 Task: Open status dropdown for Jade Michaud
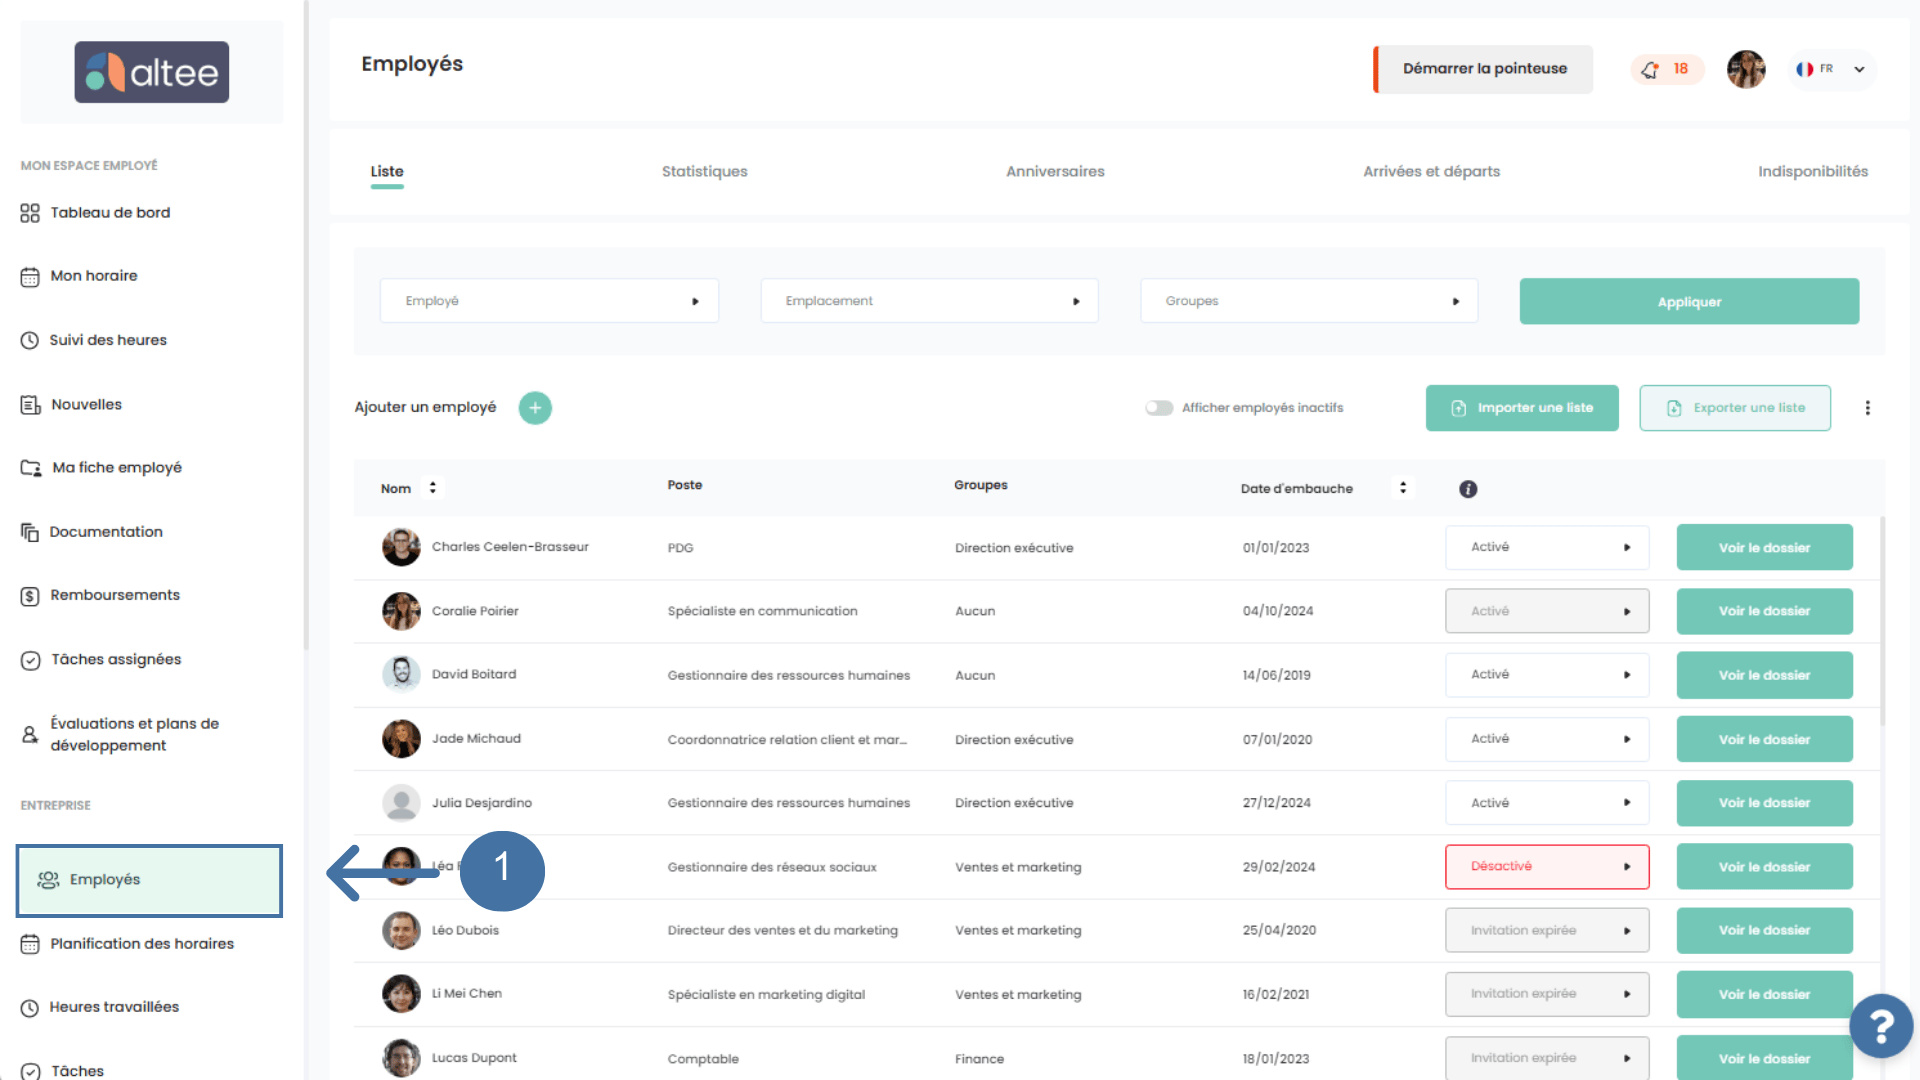tap(1547, 739)
